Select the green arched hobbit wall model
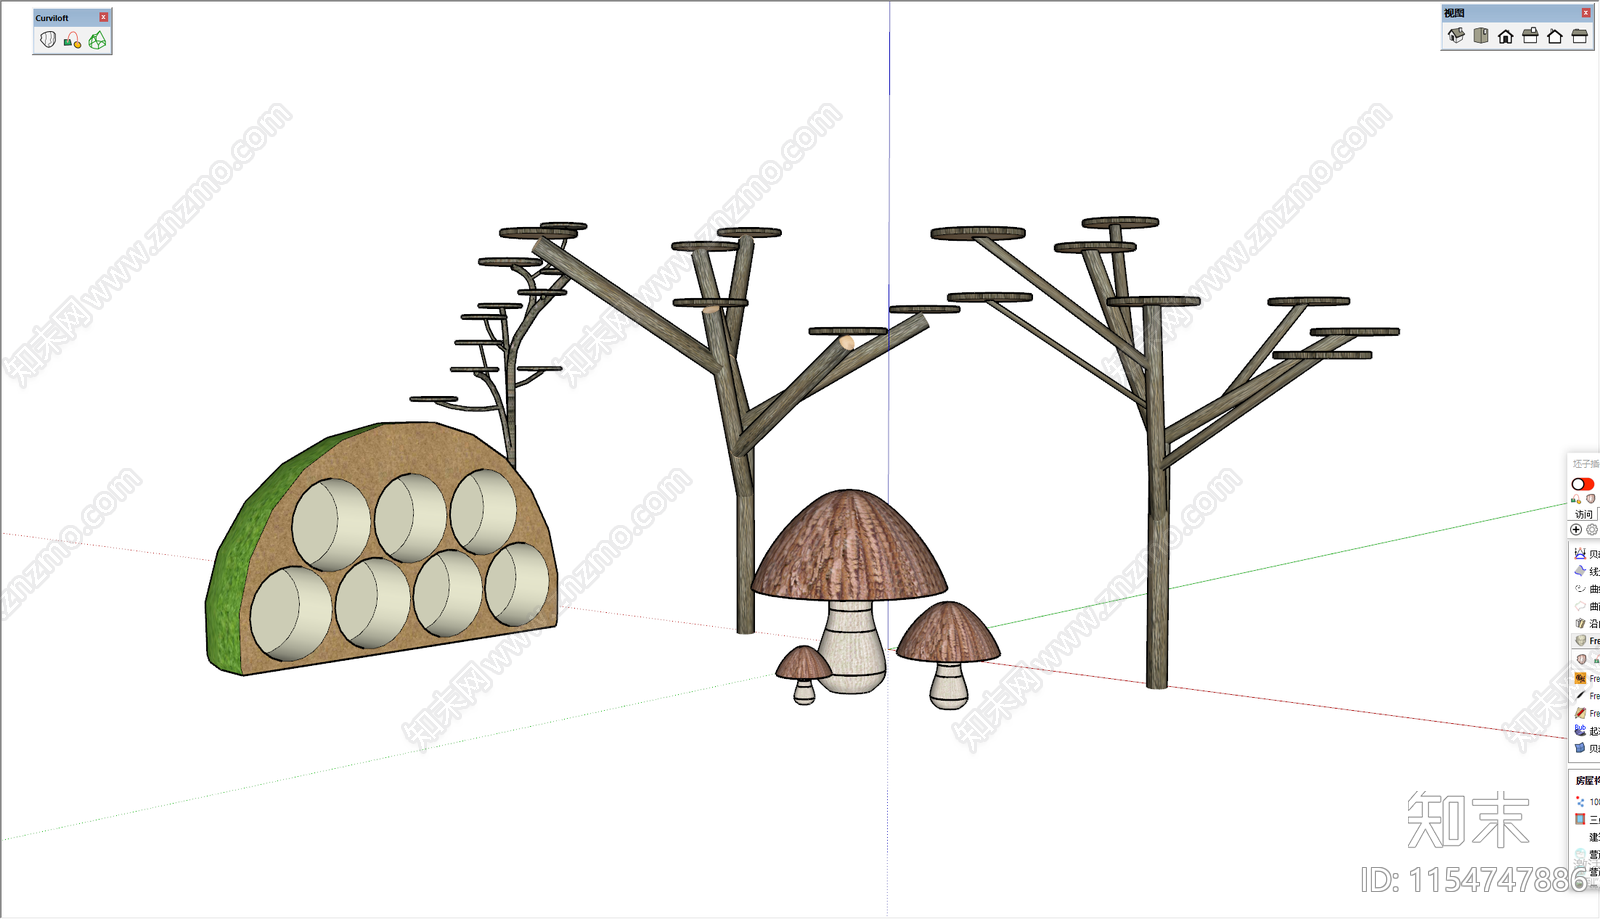The height and width of the screenshot is (919, 1600). tap(381, 548)
